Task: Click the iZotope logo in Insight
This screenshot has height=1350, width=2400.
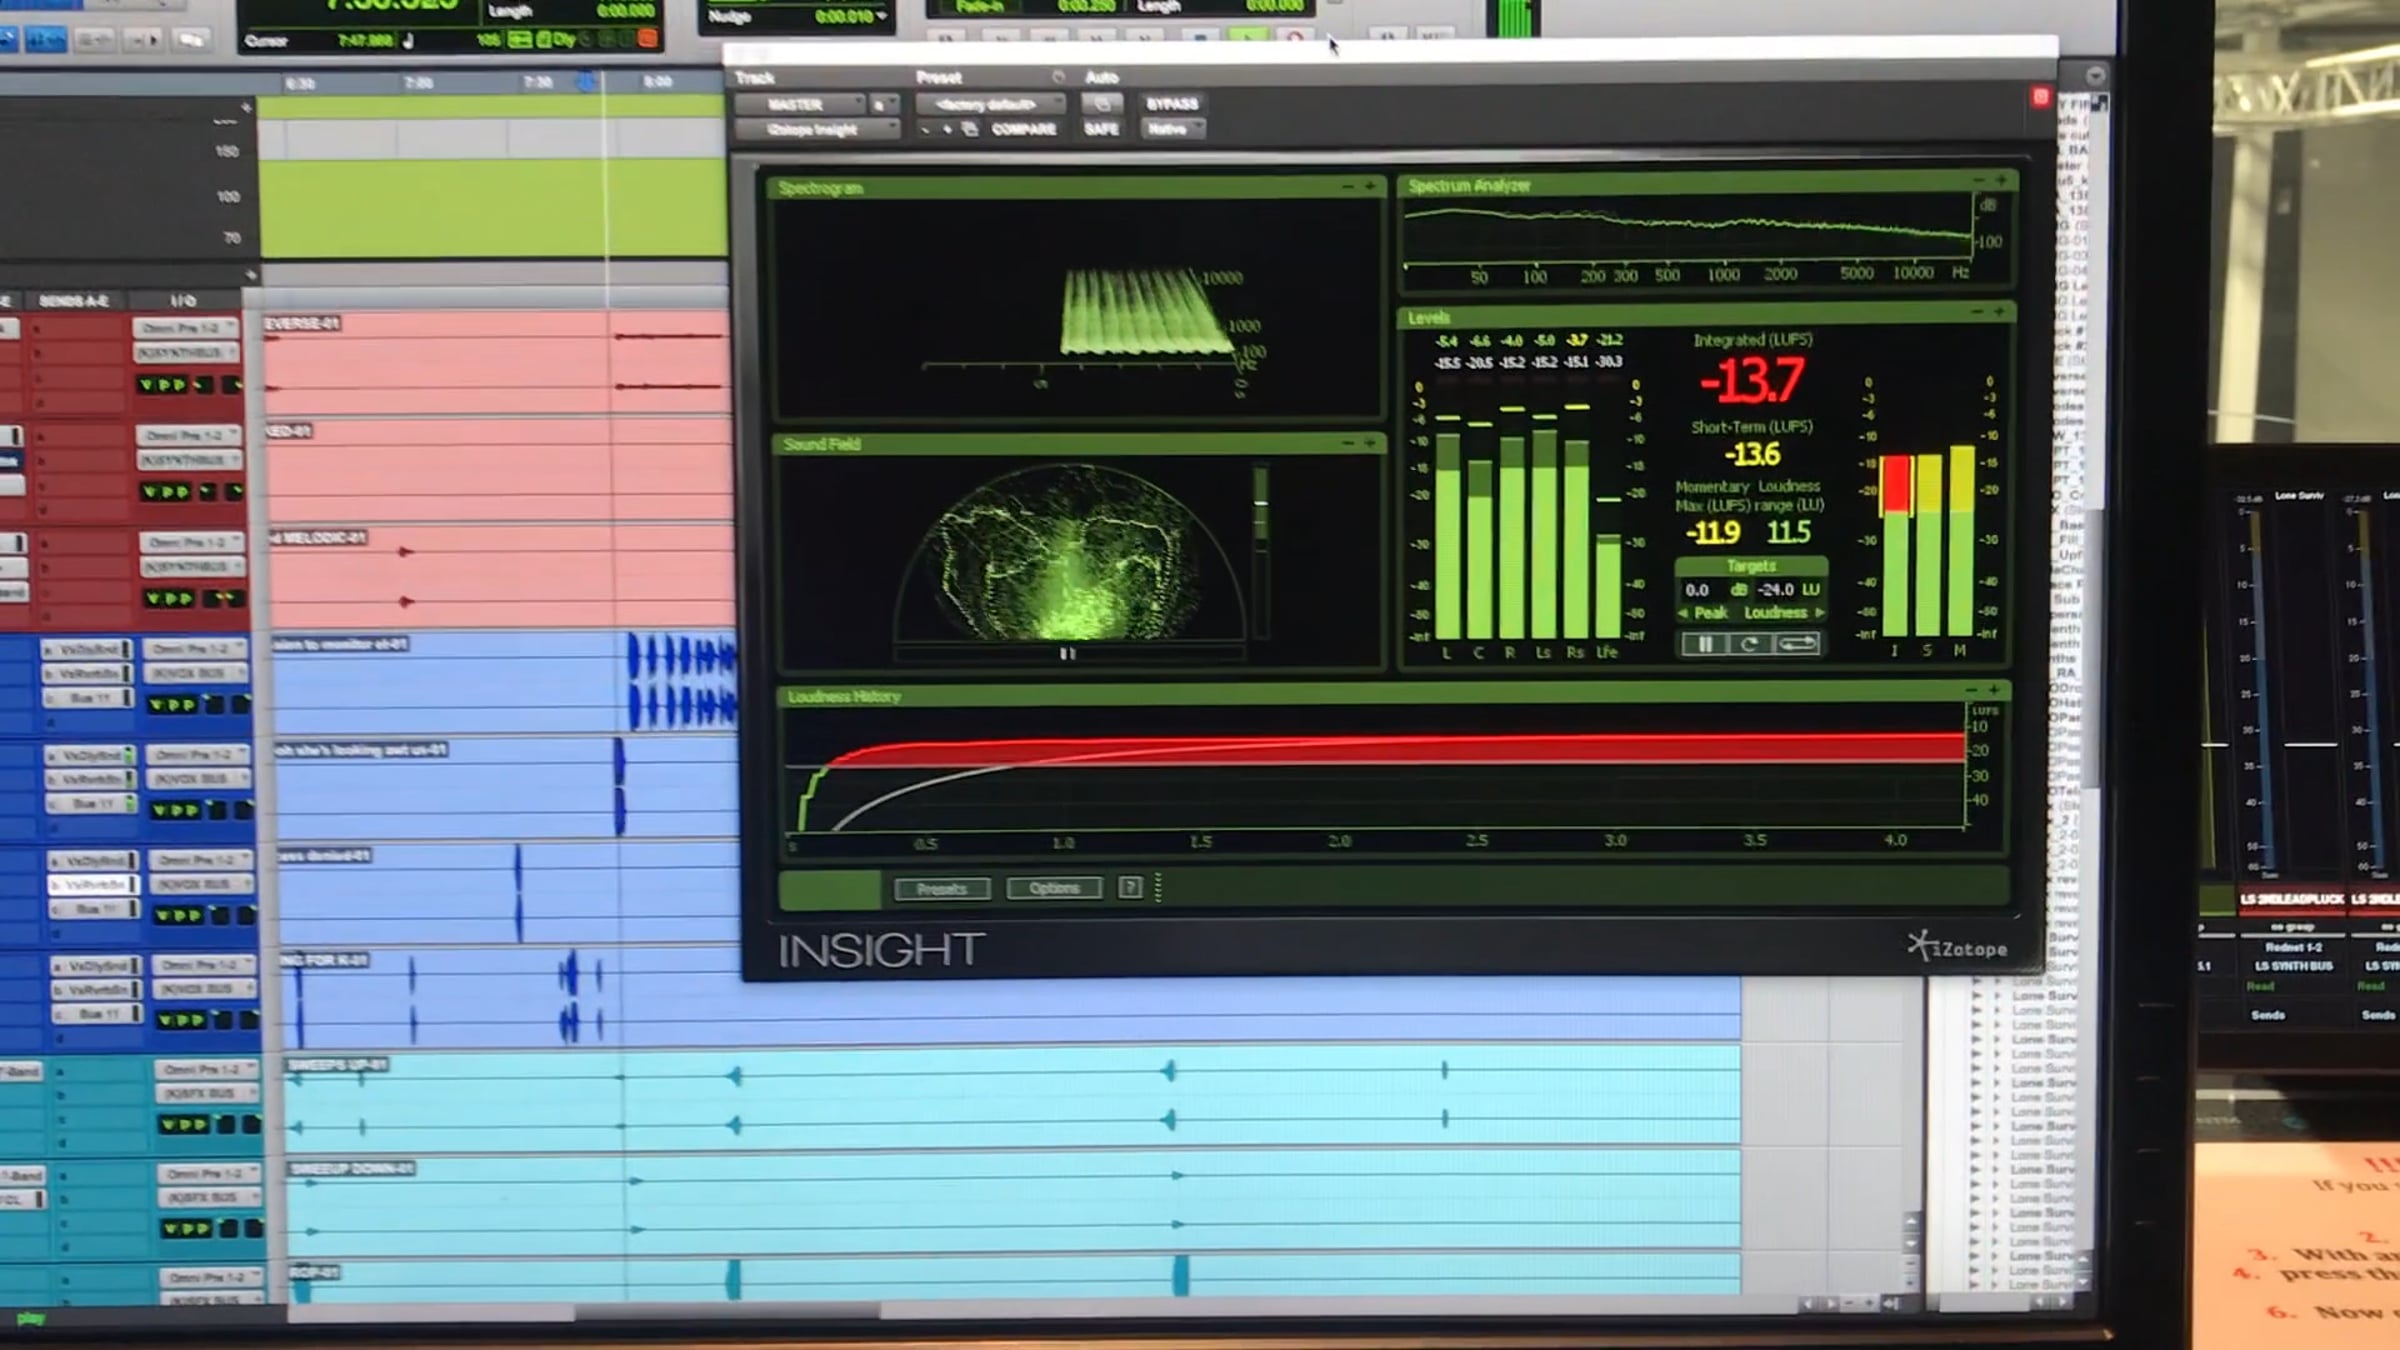Action: 1957,946
